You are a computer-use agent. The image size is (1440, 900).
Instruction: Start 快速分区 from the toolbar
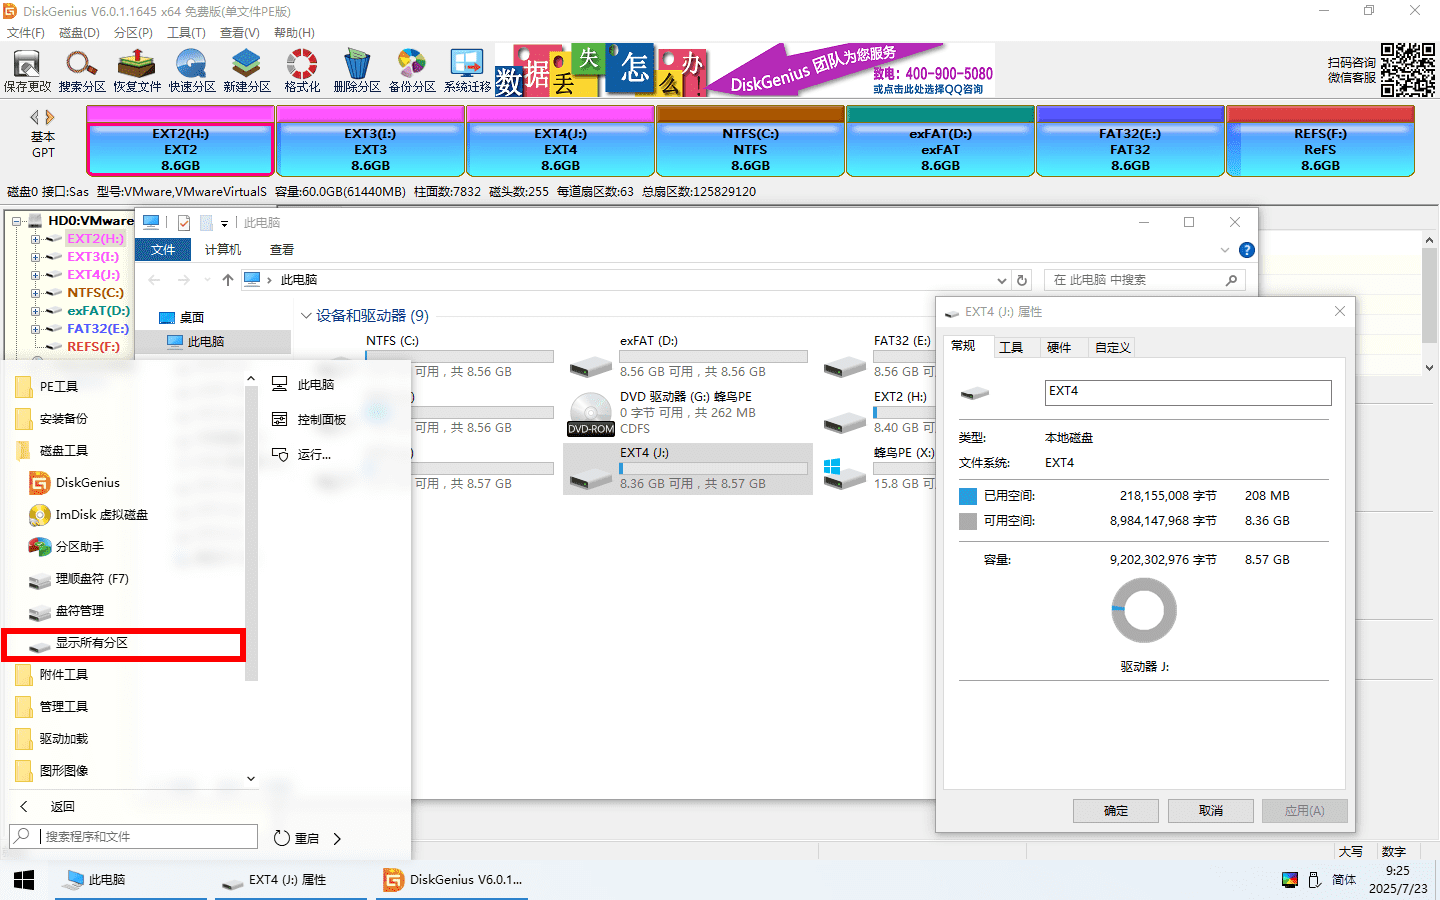coord(192,71)
